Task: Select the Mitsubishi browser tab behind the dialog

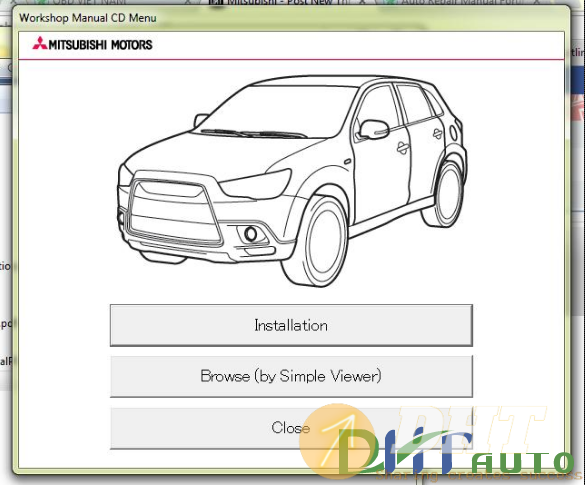Action: (287, 2)
